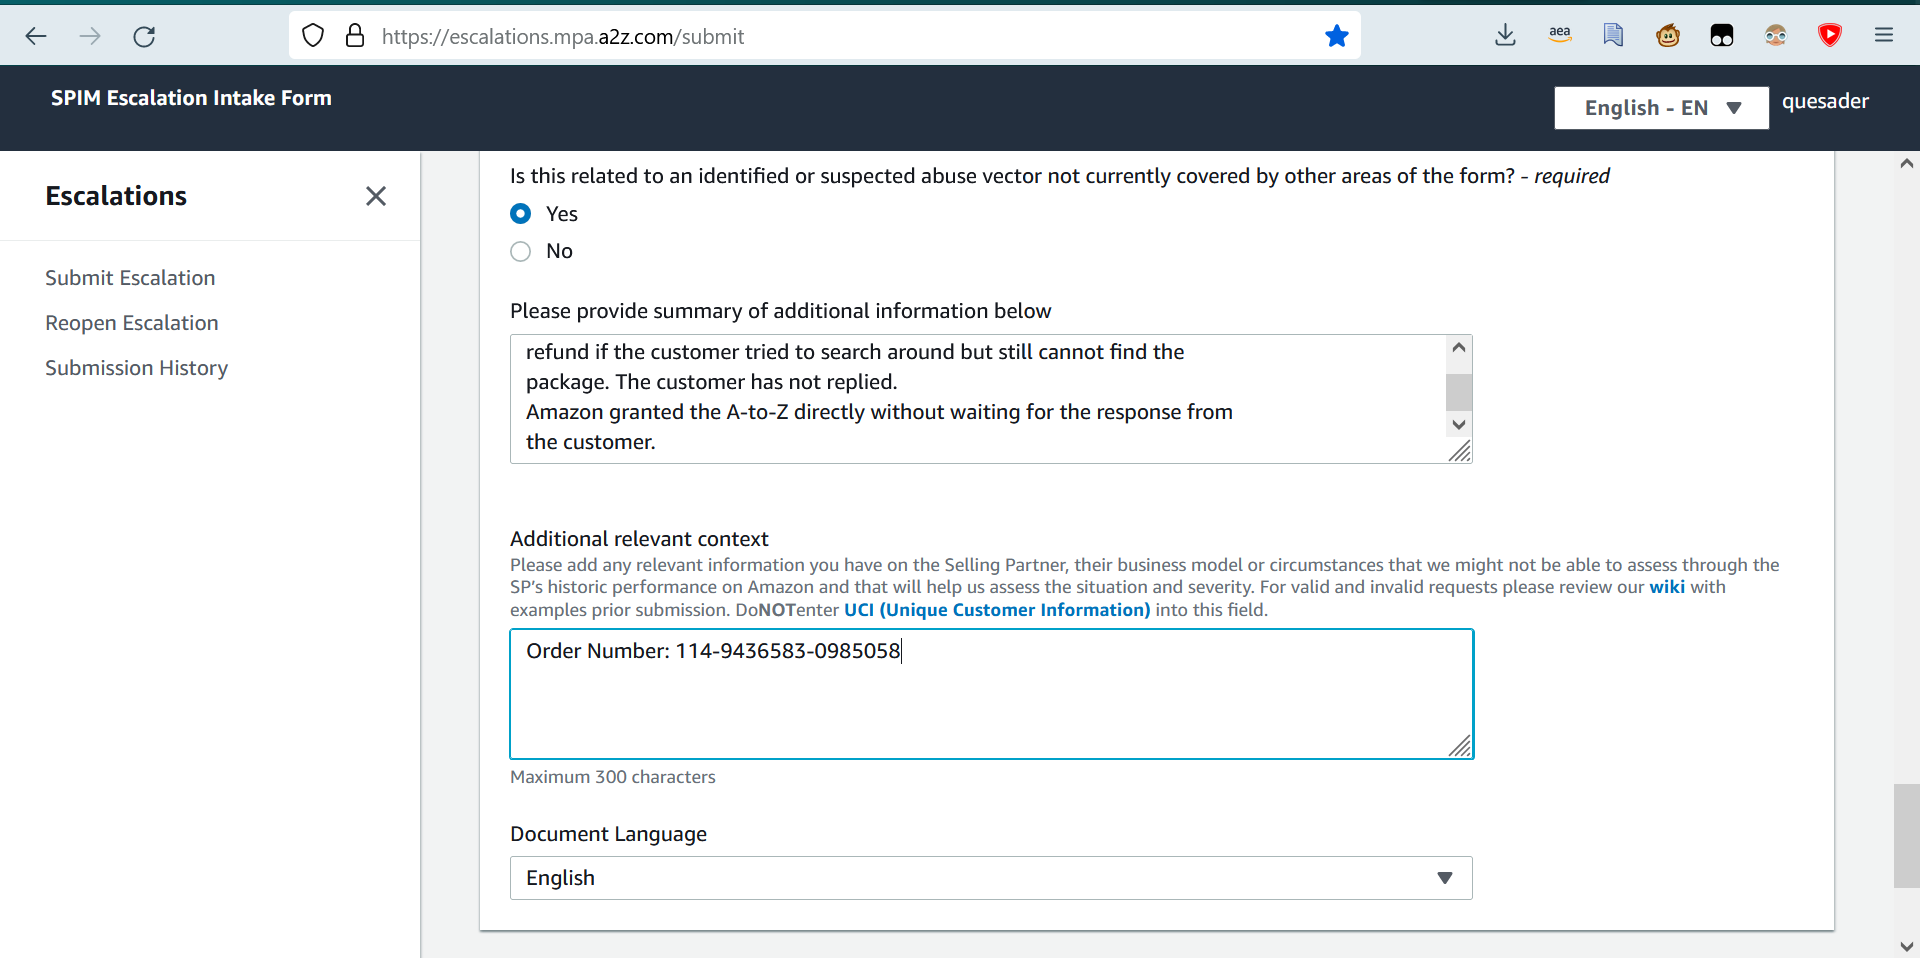The width and height of the screenshot is (1920, 958).
Task: Select No for abuse vector question
Action: [x=521, y=252]
